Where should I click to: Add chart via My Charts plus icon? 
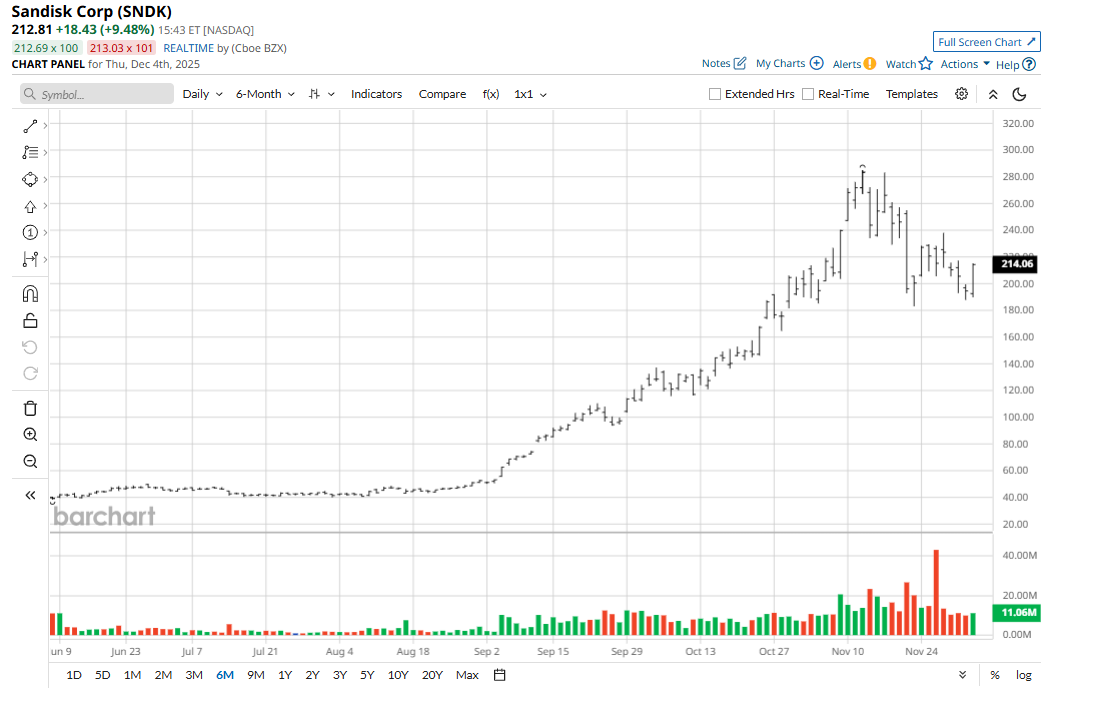coord(816,63)
